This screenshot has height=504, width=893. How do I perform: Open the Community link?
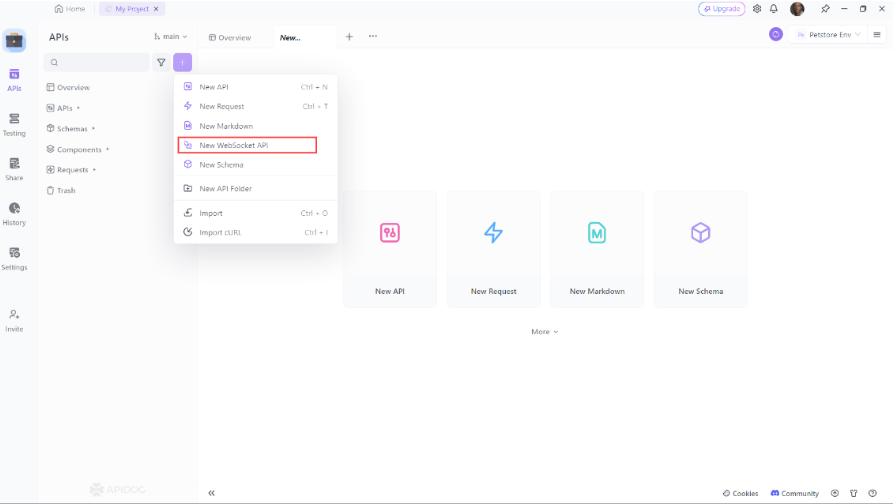[794, 493]
